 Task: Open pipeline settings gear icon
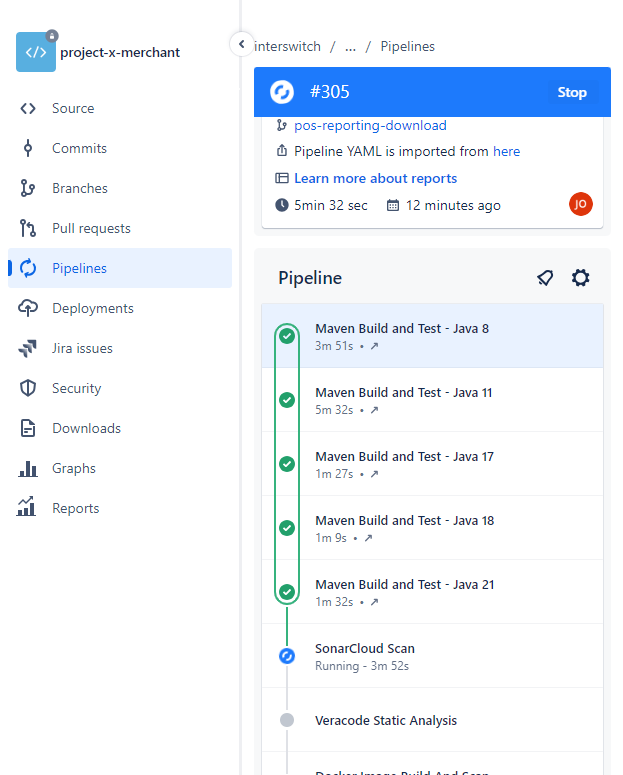click(x=580, y=278)
